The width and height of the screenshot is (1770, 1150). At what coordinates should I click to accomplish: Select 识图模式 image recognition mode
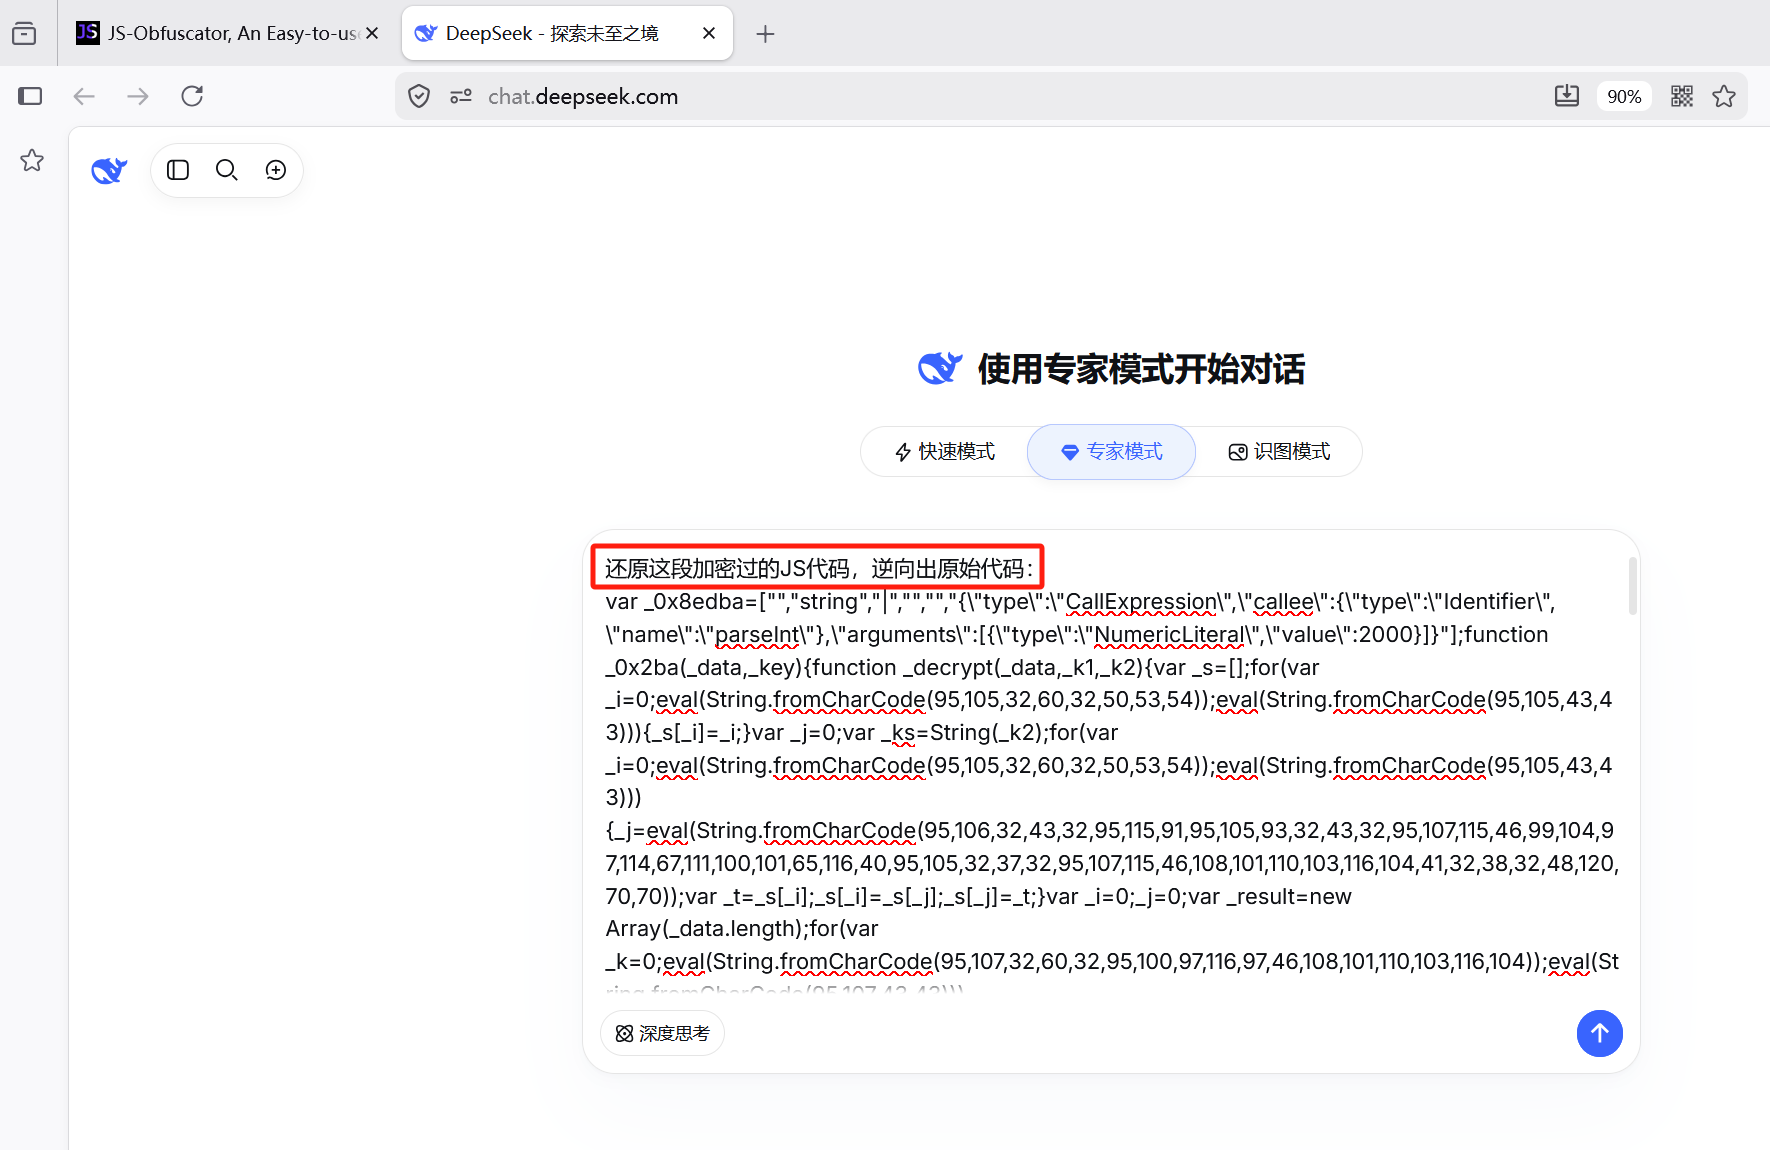tap(1279, 452)
